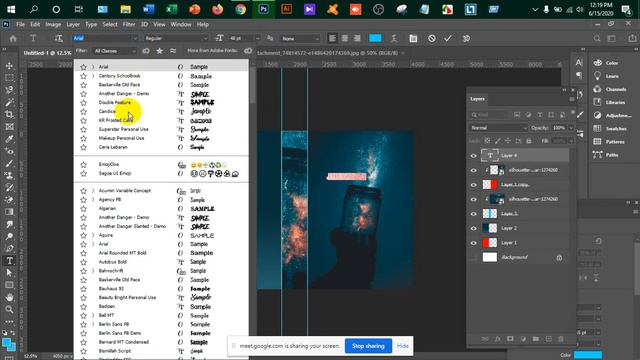Select the Crop tool
The width and height of the screenshot is (640, 360).
(9, 114)
